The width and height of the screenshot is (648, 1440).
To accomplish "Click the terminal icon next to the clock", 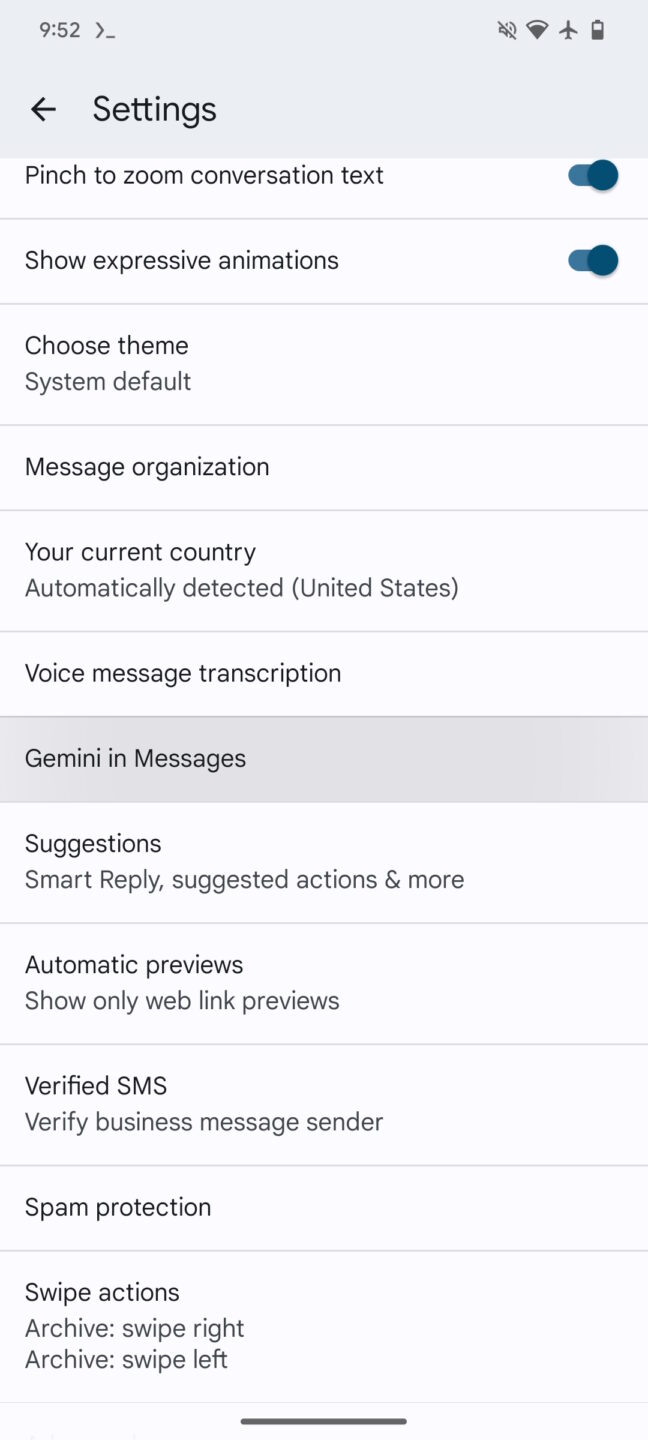I will coord(104,30).
